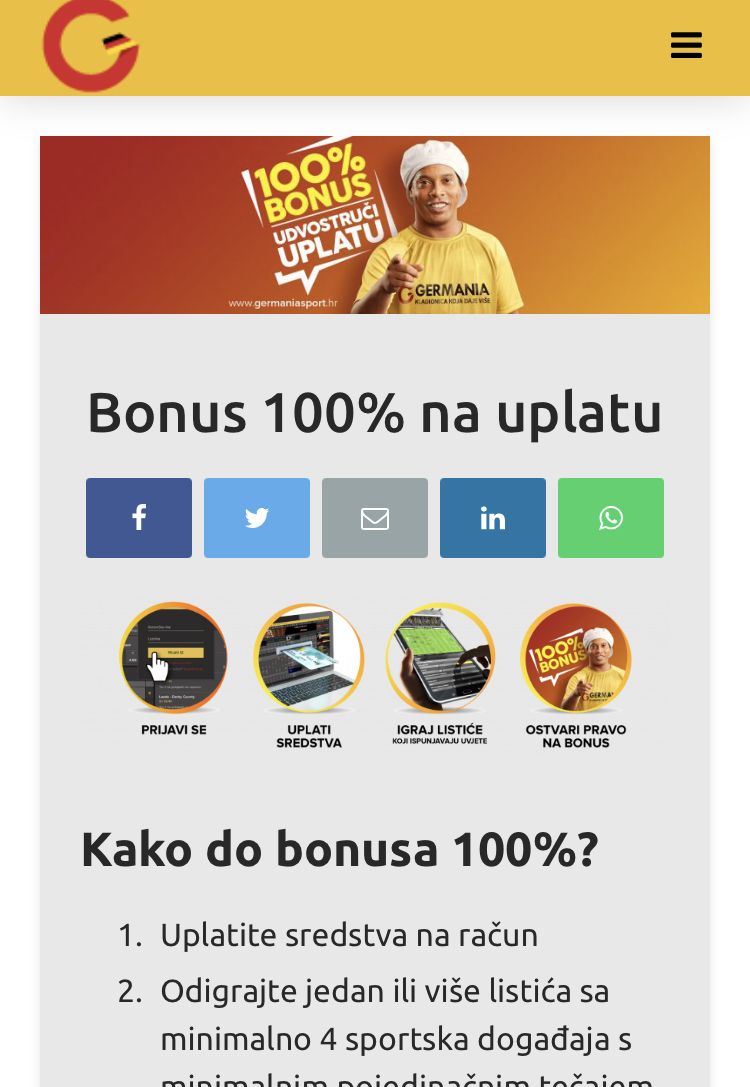Select list item 'Uplatite sredstva na račun'
Viewport: 750px width, 1087px height.
coord(349,935)
